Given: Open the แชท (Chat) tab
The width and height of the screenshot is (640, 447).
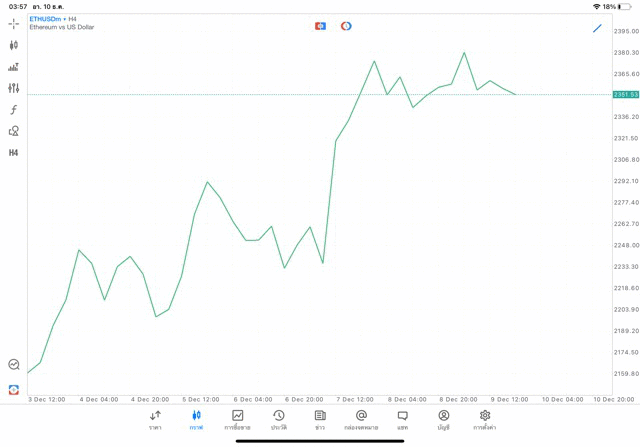Looking at the screenshot, I should pos(402,420).
